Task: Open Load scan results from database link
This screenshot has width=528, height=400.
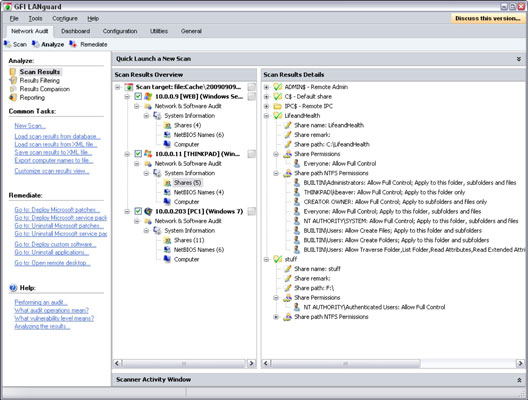Action: click(x=57, y=136)
